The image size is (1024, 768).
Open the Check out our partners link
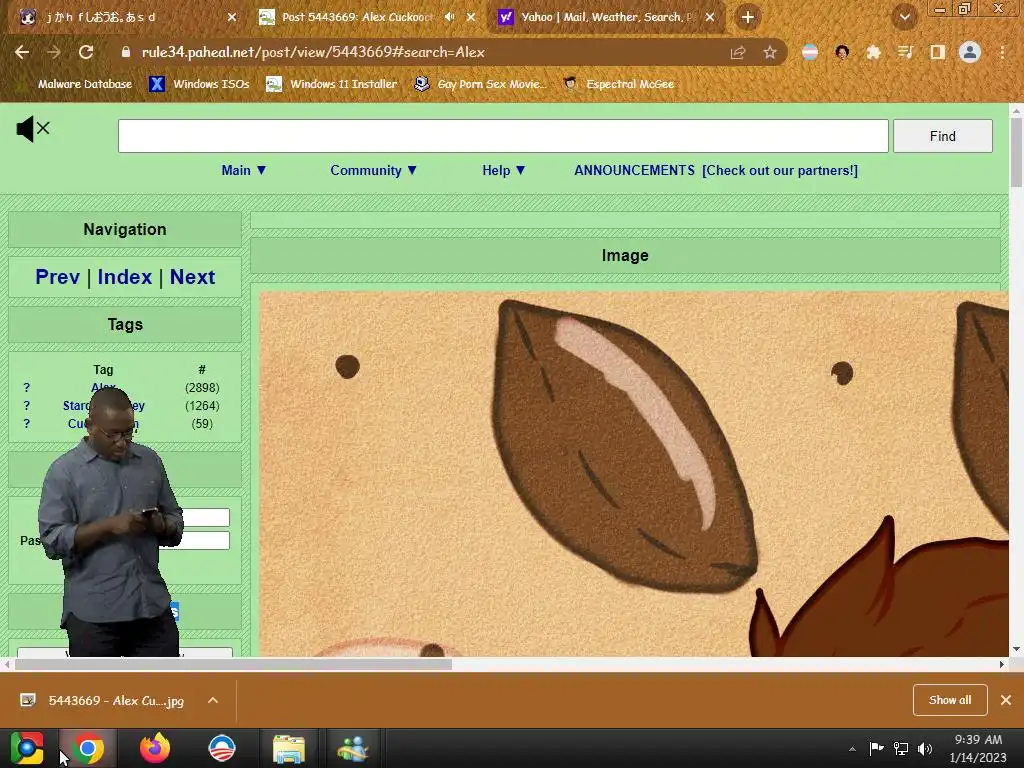point(780,170)
